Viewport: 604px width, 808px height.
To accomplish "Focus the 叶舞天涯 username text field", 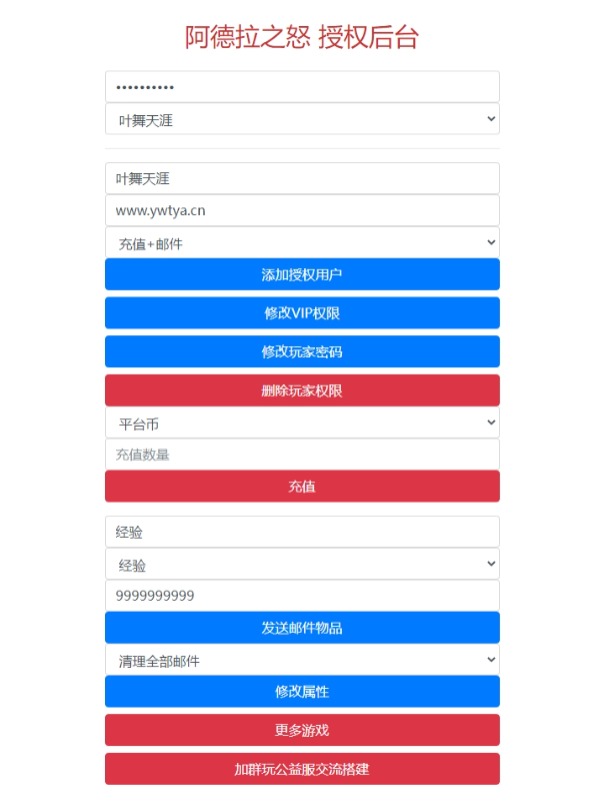I will 302,178.
